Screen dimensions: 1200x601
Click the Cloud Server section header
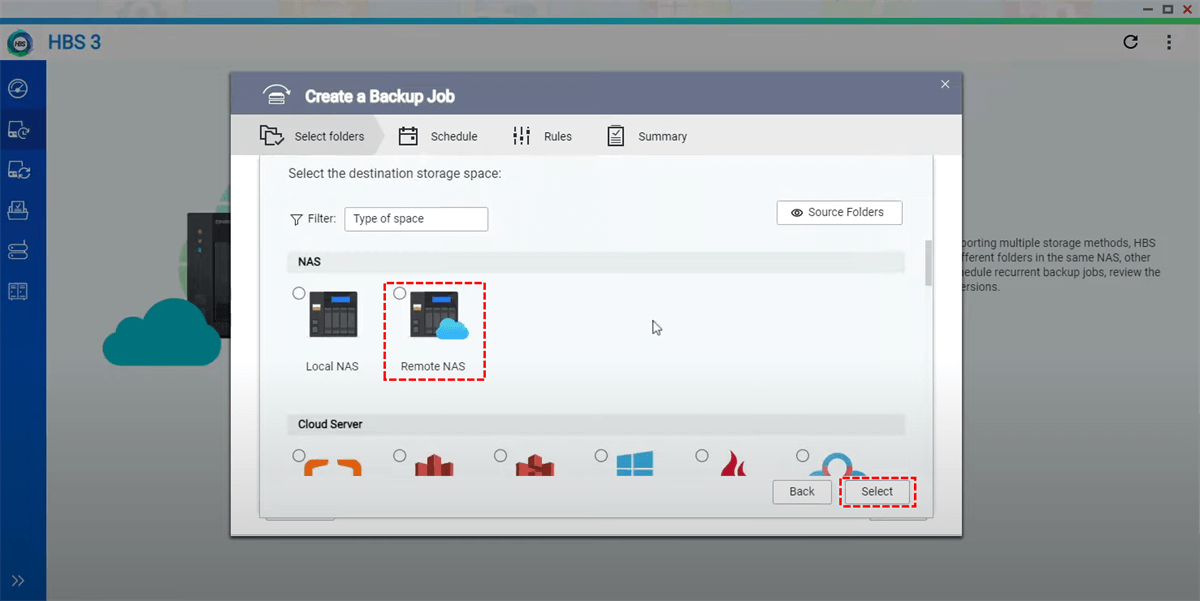pos(596,425)
